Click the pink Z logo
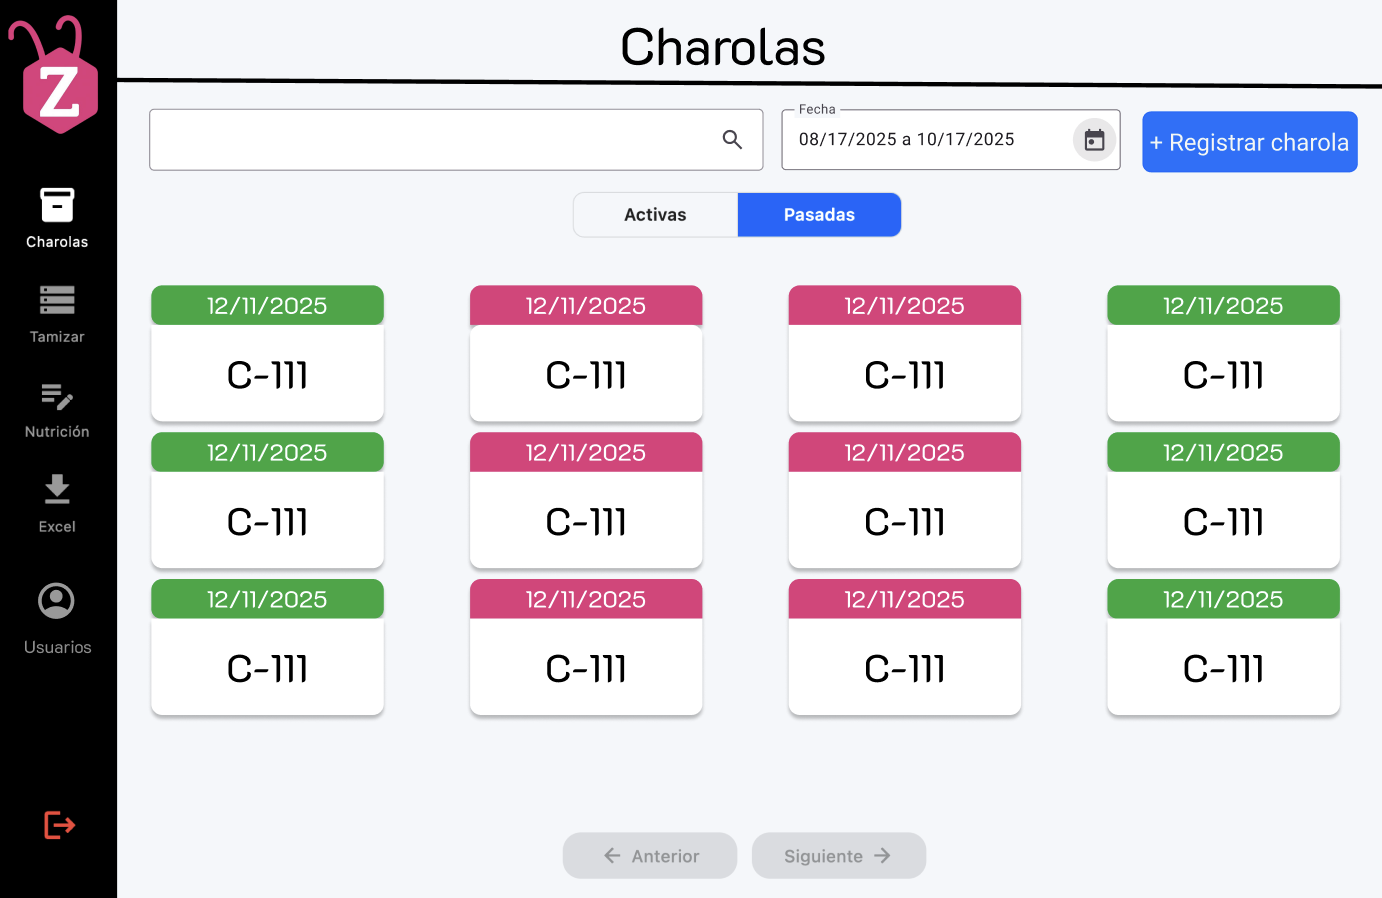 click(56, 76)
